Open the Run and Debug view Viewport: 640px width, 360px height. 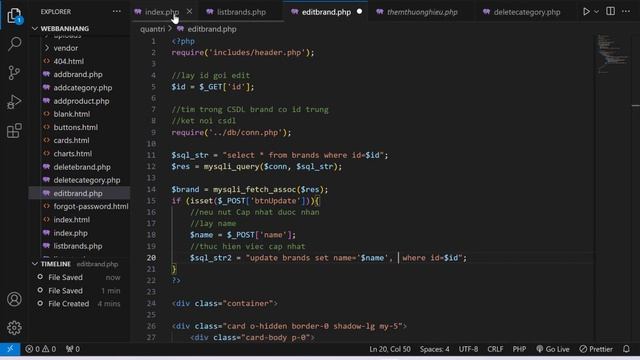point(14,102)
